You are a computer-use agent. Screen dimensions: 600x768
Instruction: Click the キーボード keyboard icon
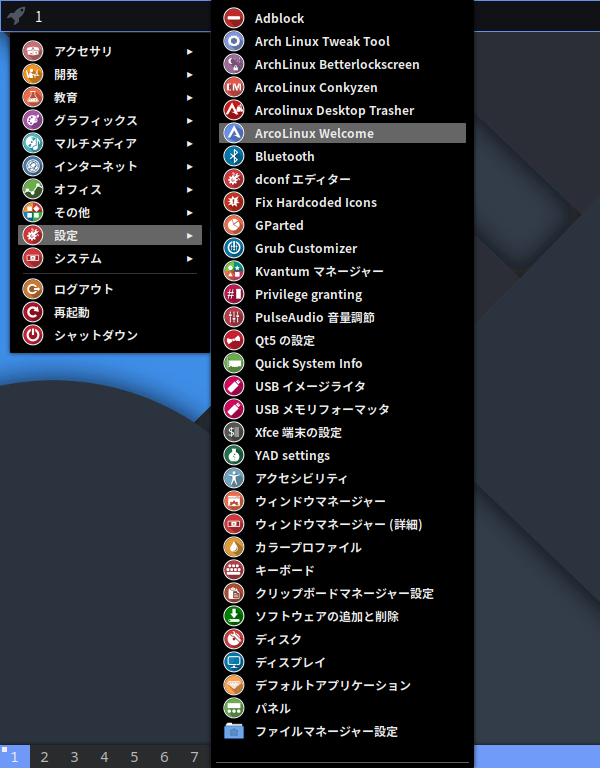click(x=234, y=571)
